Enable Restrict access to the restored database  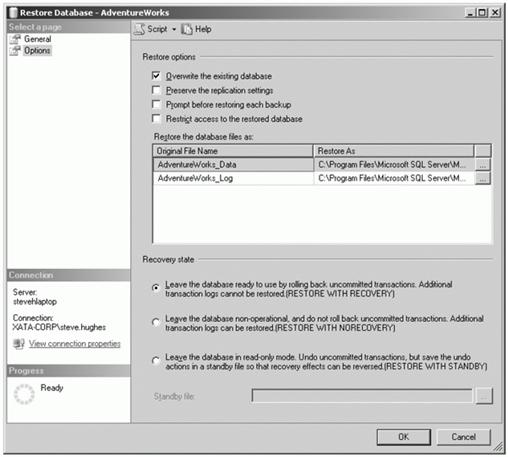coord(156,119)
